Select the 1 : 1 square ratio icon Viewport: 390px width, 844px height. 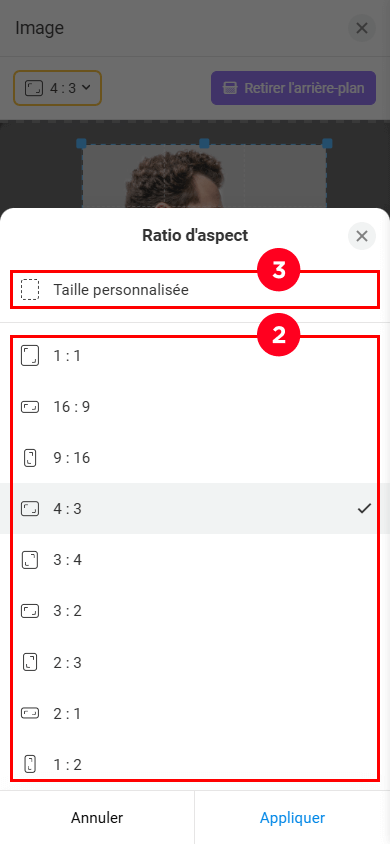pyautogui.click(x=30, y=356)
